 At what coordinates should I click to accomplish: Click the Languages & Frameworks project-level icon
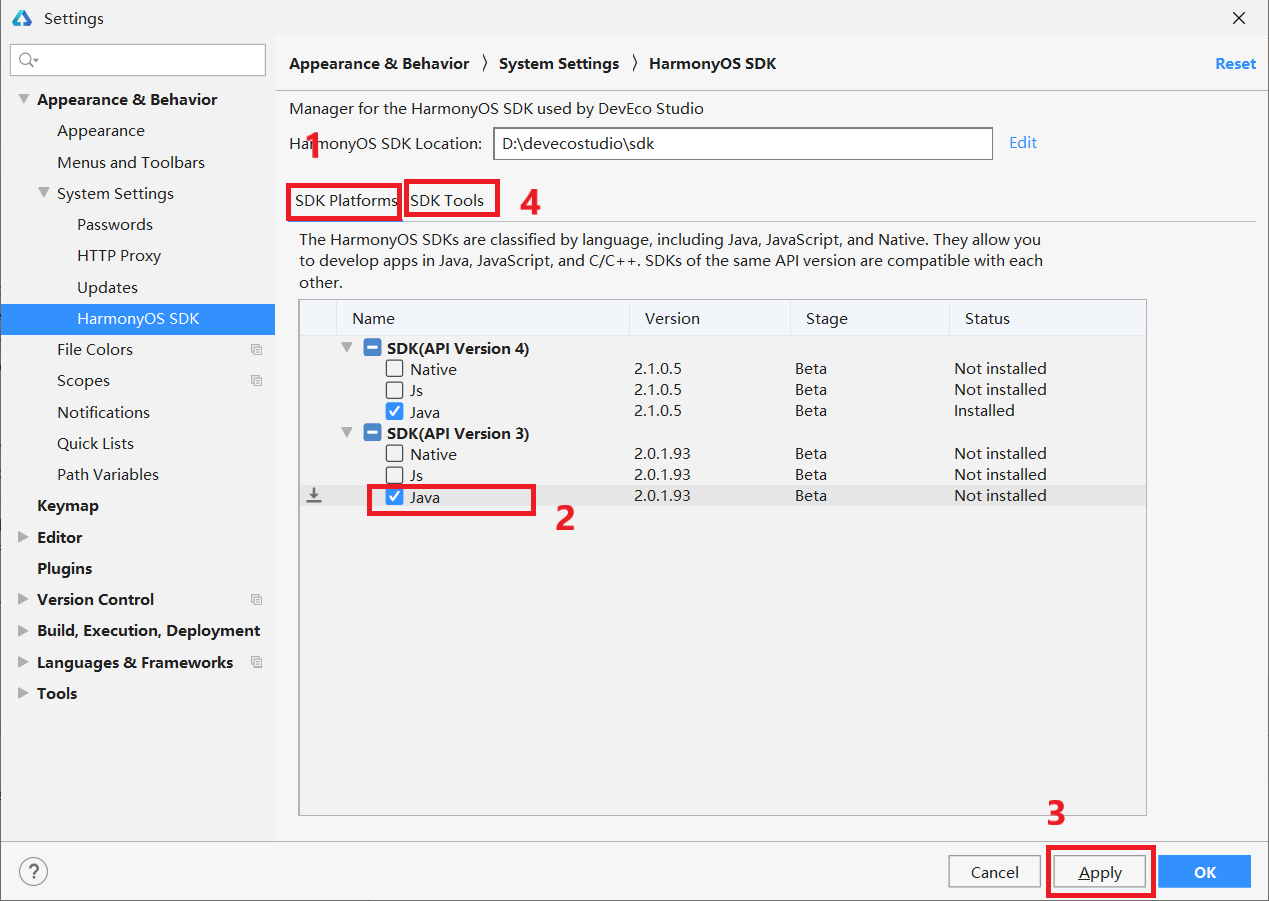[x=257, y=662]
